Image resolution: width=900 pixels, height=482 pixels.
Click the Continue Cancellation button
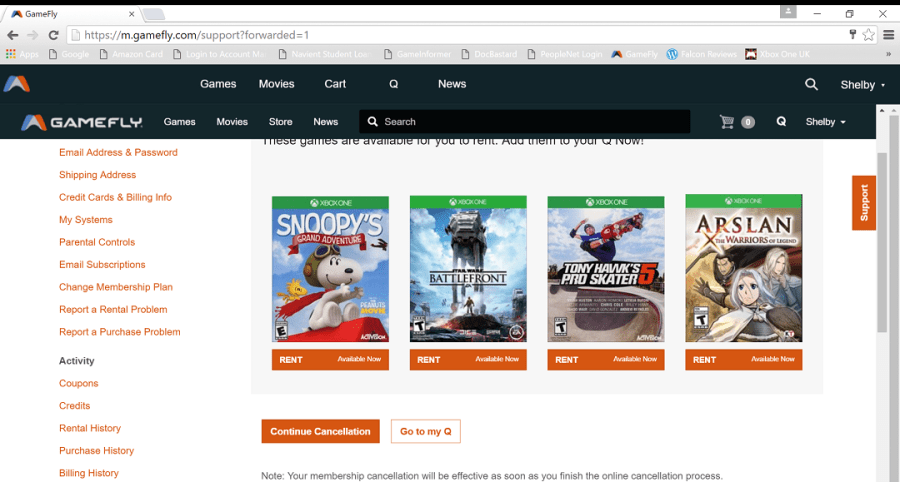(x=320, y=432)
